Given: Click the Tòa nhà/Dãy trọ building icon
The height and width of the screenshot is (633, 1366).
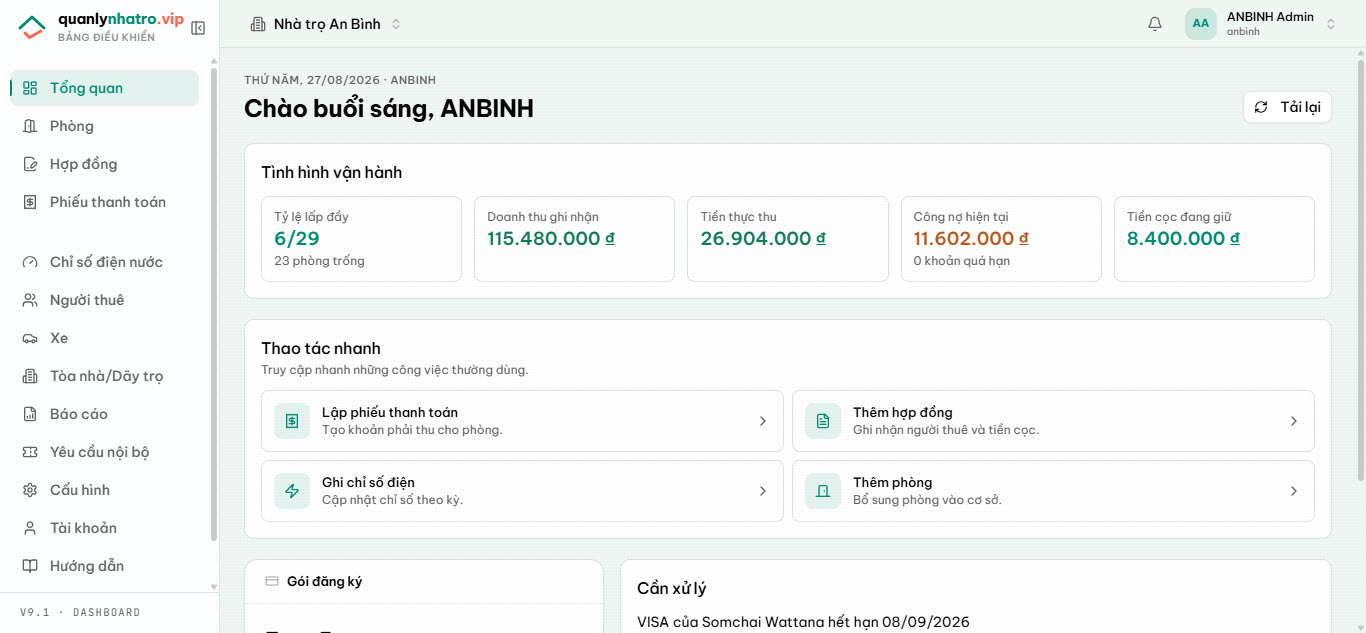Looking at the screenshot, I should 30,376.
